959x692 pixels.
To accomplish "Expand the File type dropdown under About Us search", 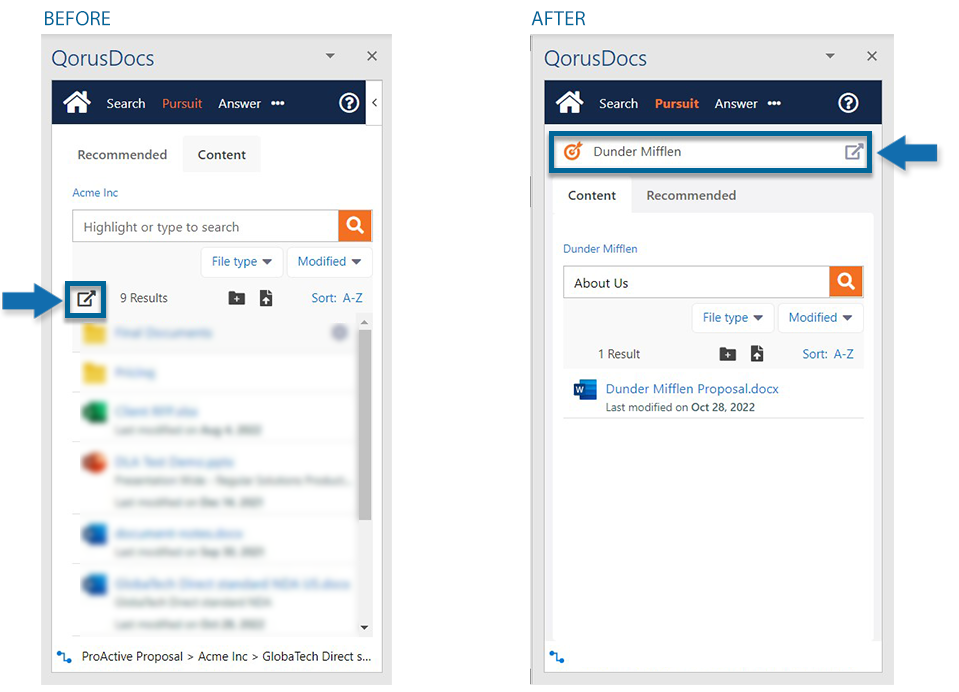I will point(732,318).
